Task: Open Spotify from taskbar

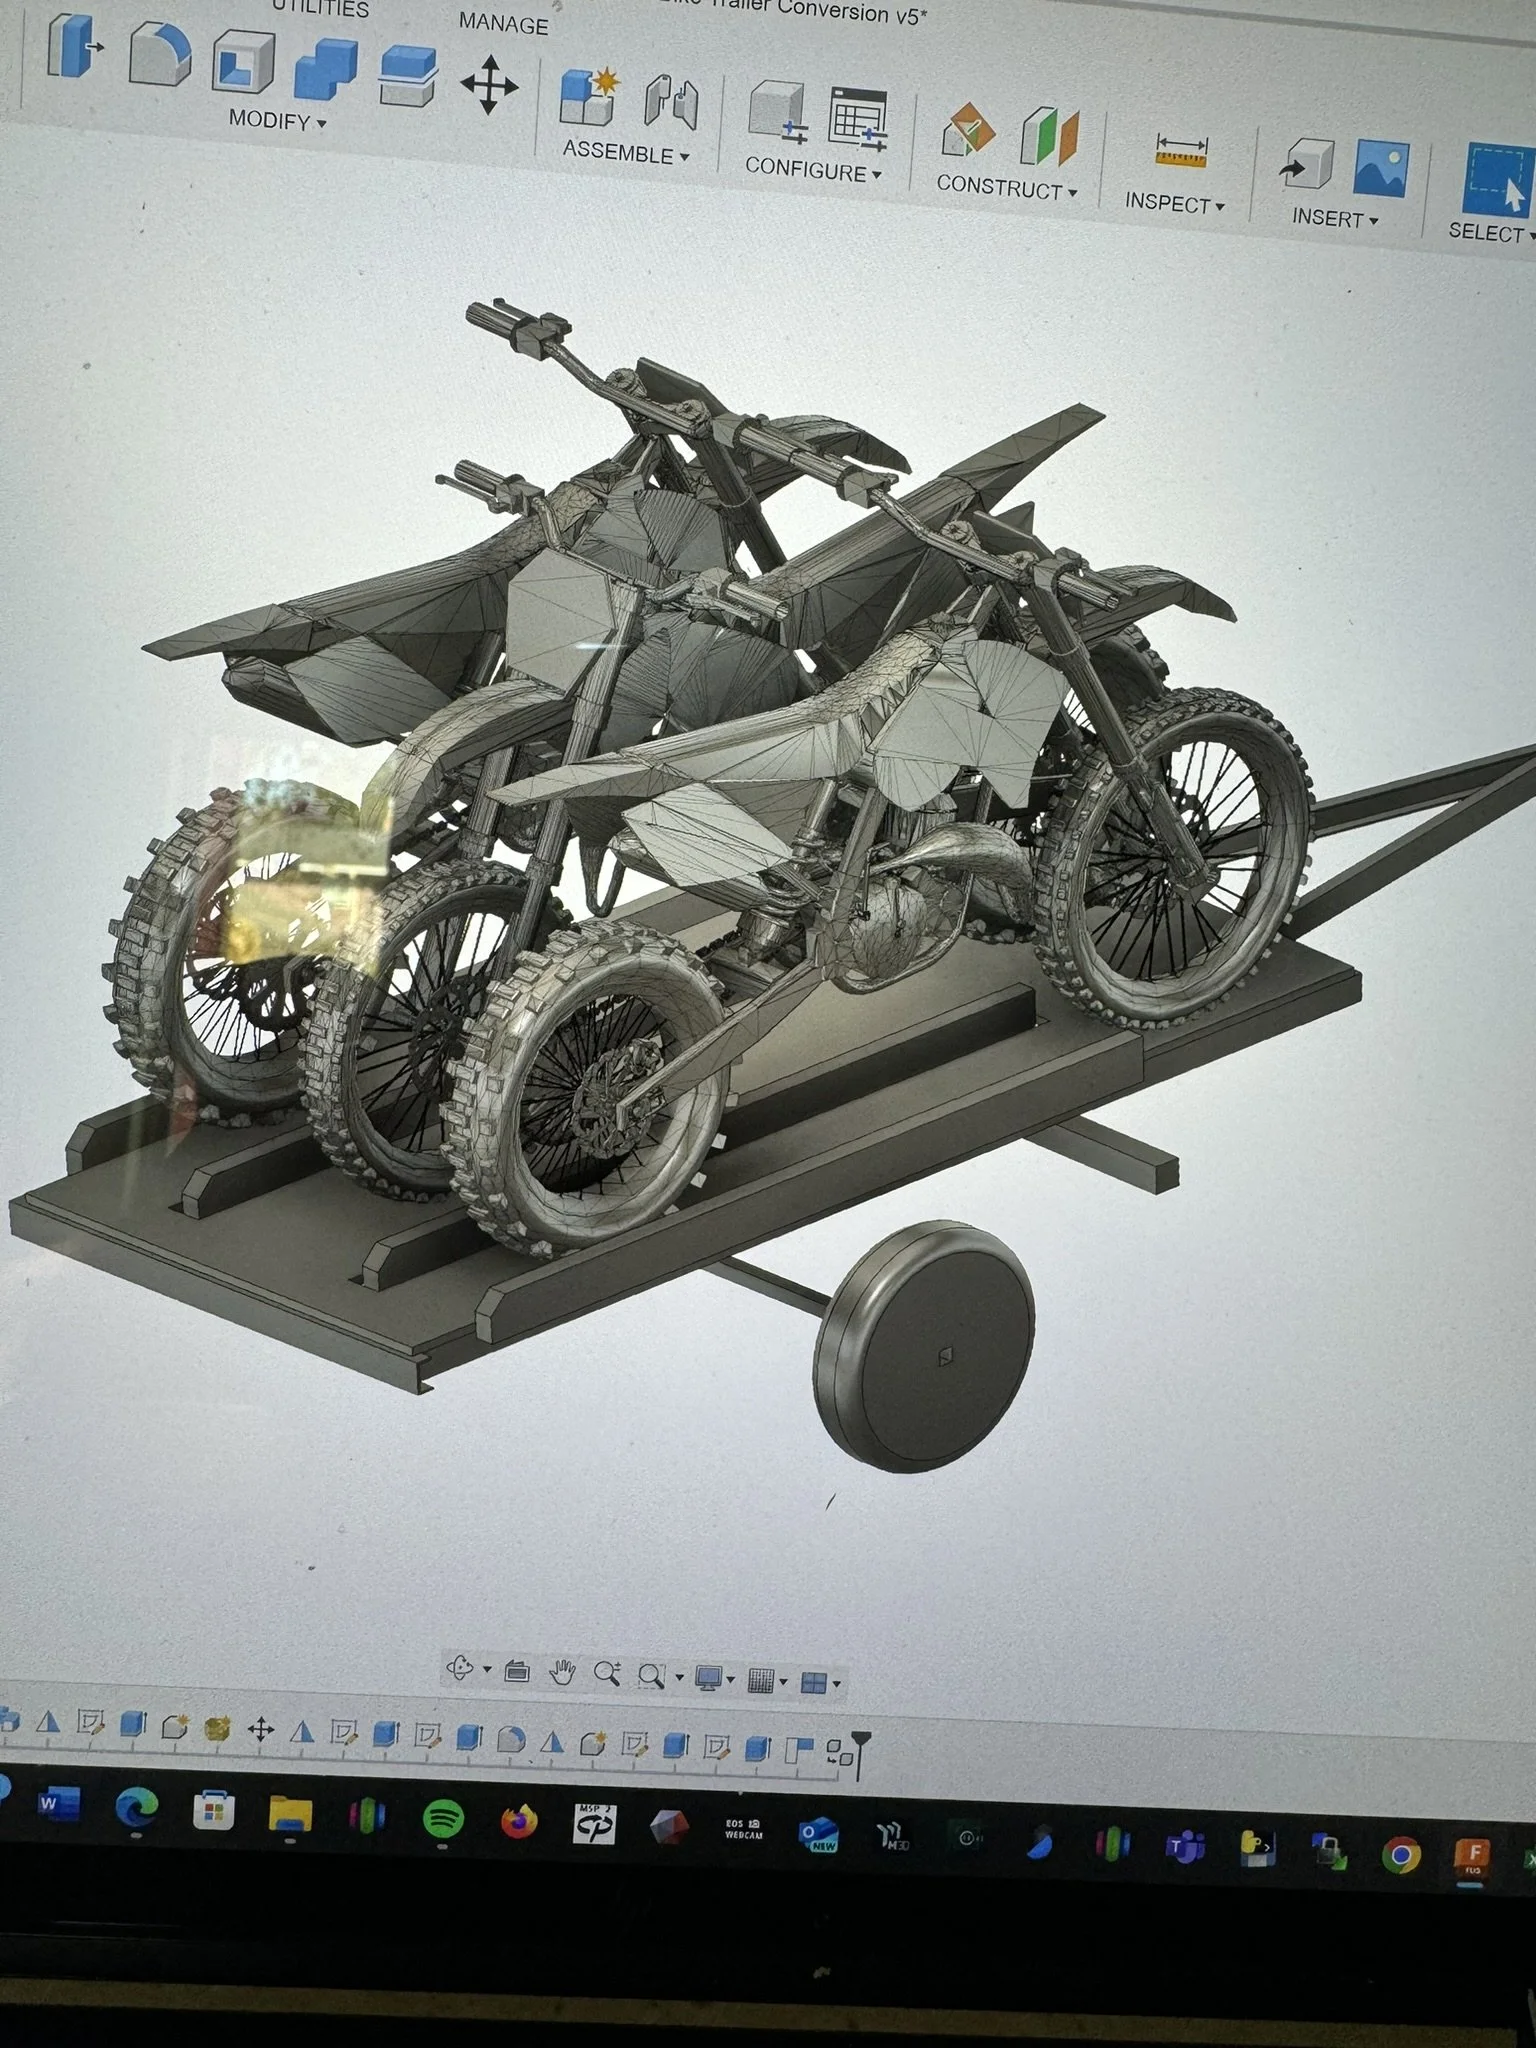Action: (x=442, y=1818)
